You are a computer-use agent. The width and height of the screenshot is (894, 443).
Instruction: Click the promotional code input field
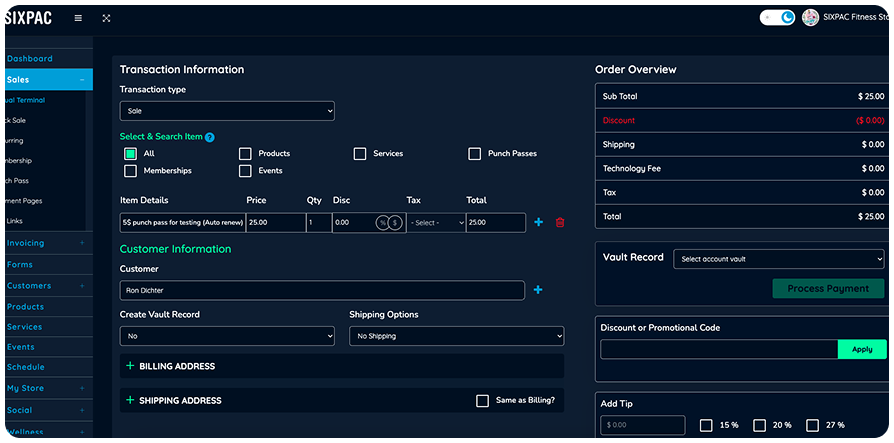[x=719, y=349]
